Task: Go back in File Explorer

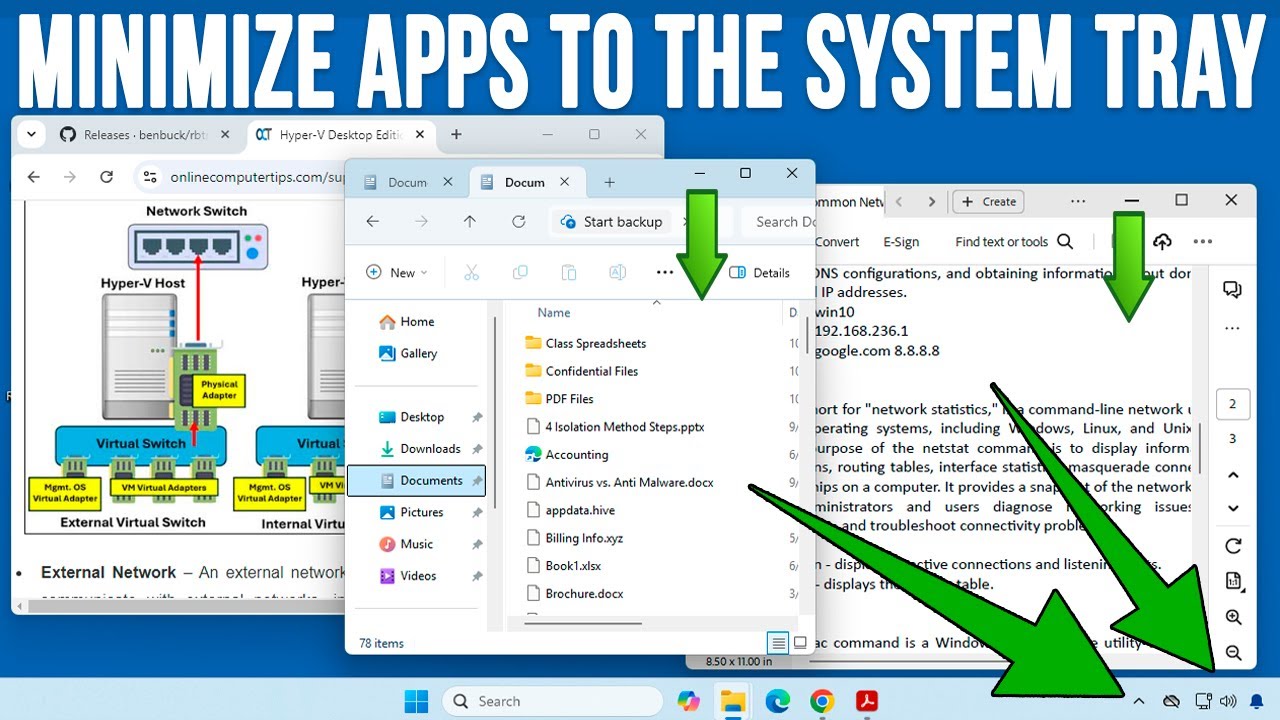Action: click(x=372, y=222)
